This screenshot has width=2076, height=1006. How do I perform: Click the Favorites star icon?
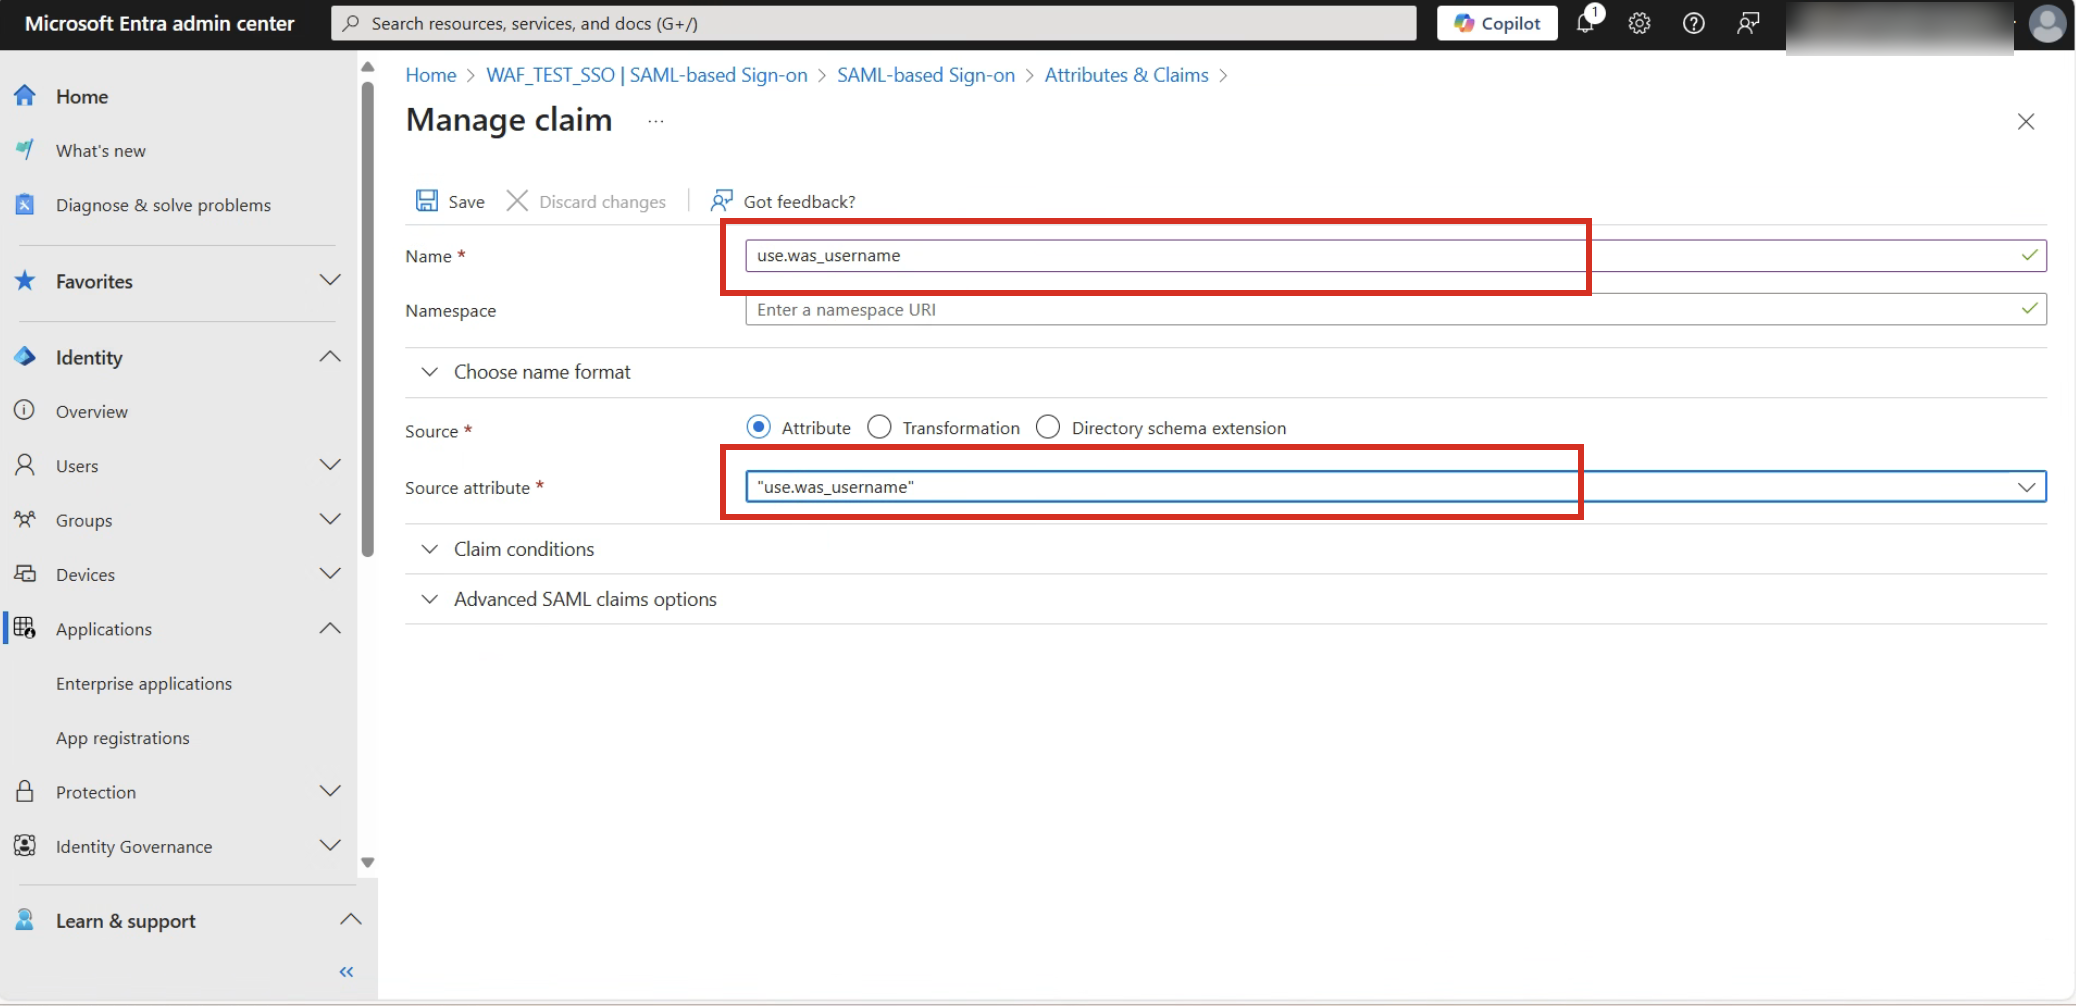pyautogui.click(x=25, y=281)
